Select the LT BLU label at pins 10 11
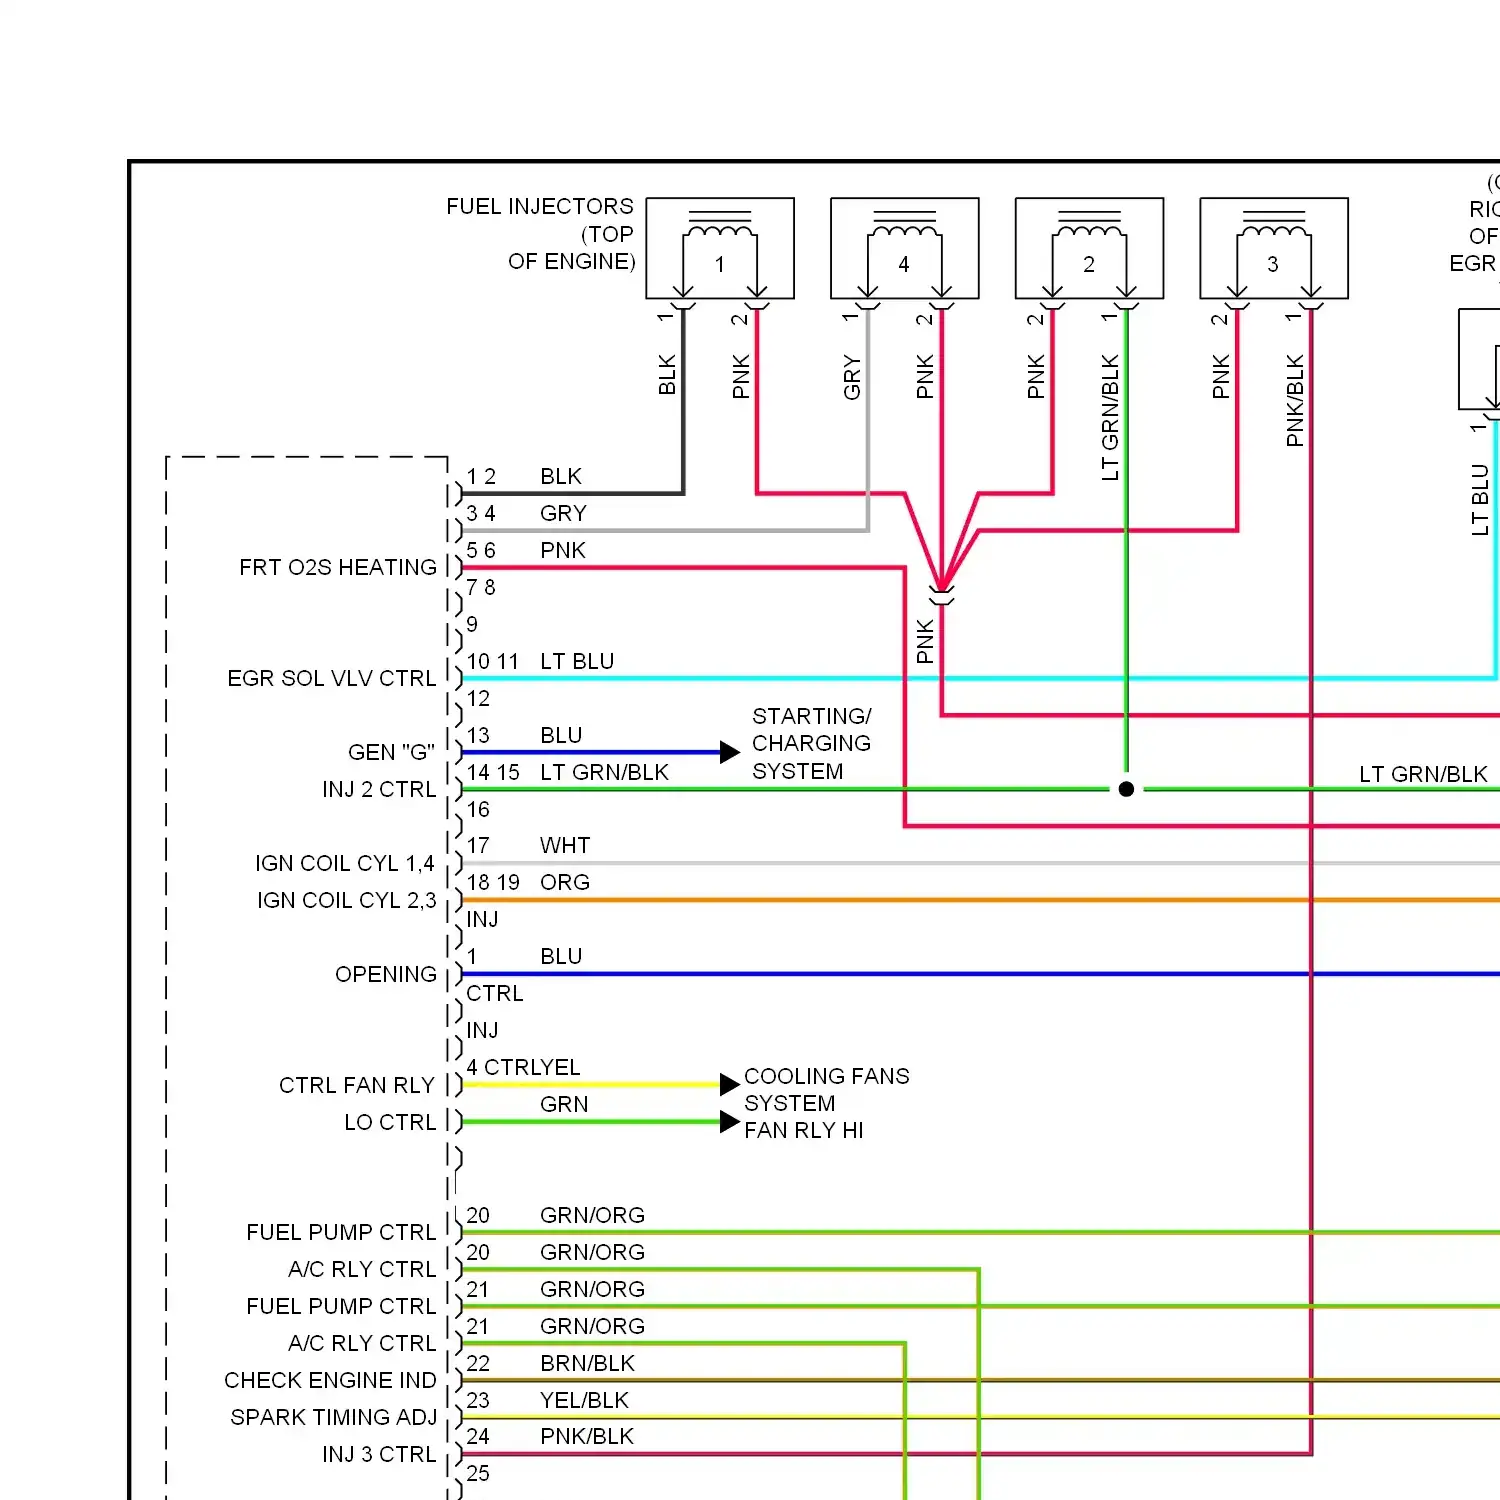This screenshot has height=1500, width=1500. point(577,662)
